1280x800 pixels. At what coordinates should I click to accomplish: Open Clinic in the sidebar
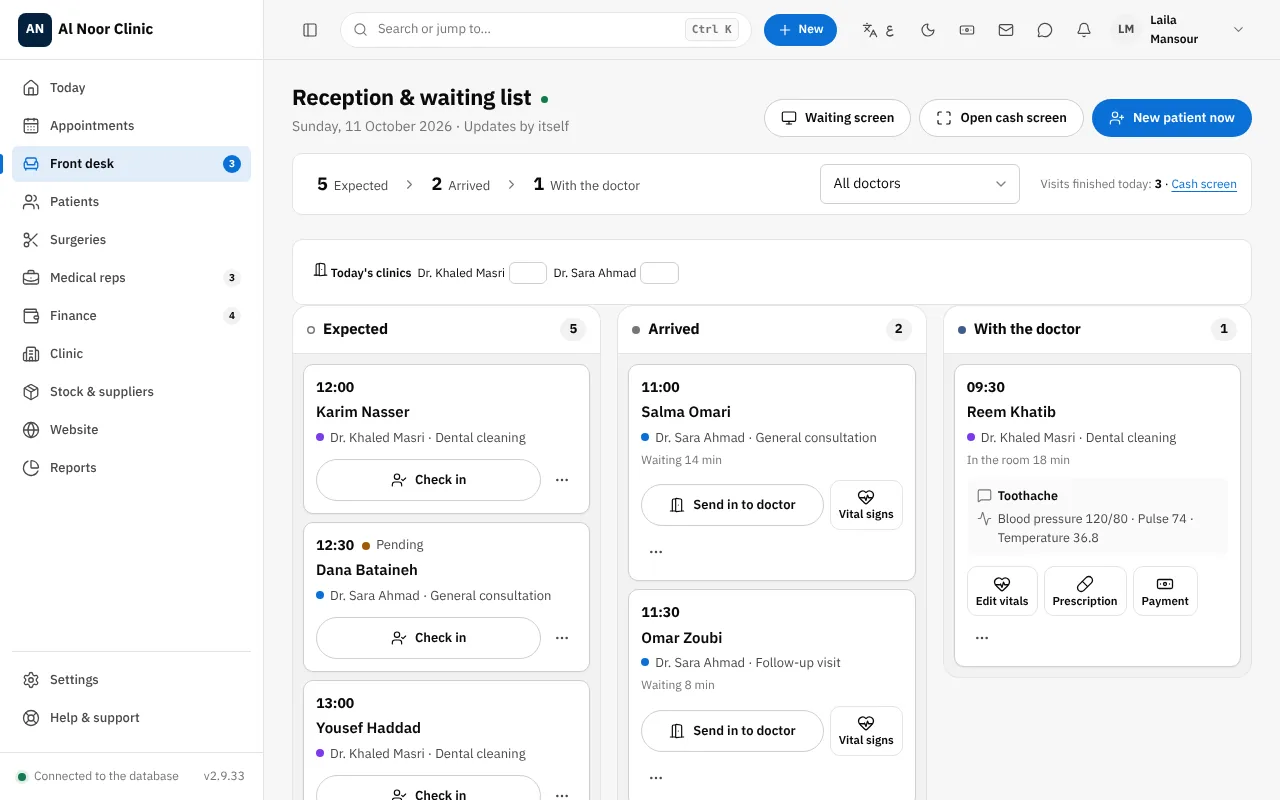(132, 354)
